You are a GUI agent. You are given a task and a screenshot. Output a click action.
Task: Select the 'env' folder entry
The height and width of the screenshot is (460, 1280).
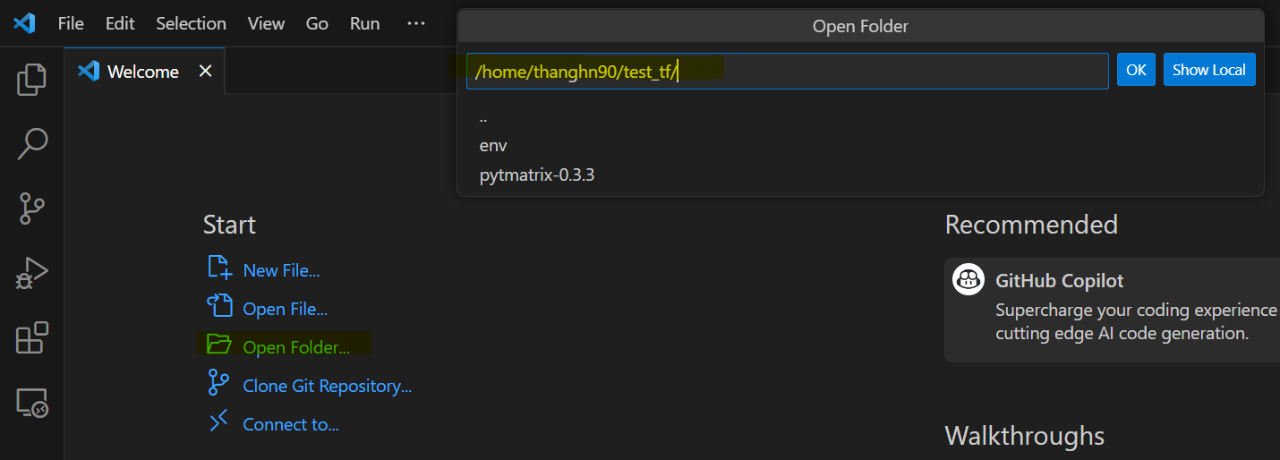point(860,146)
